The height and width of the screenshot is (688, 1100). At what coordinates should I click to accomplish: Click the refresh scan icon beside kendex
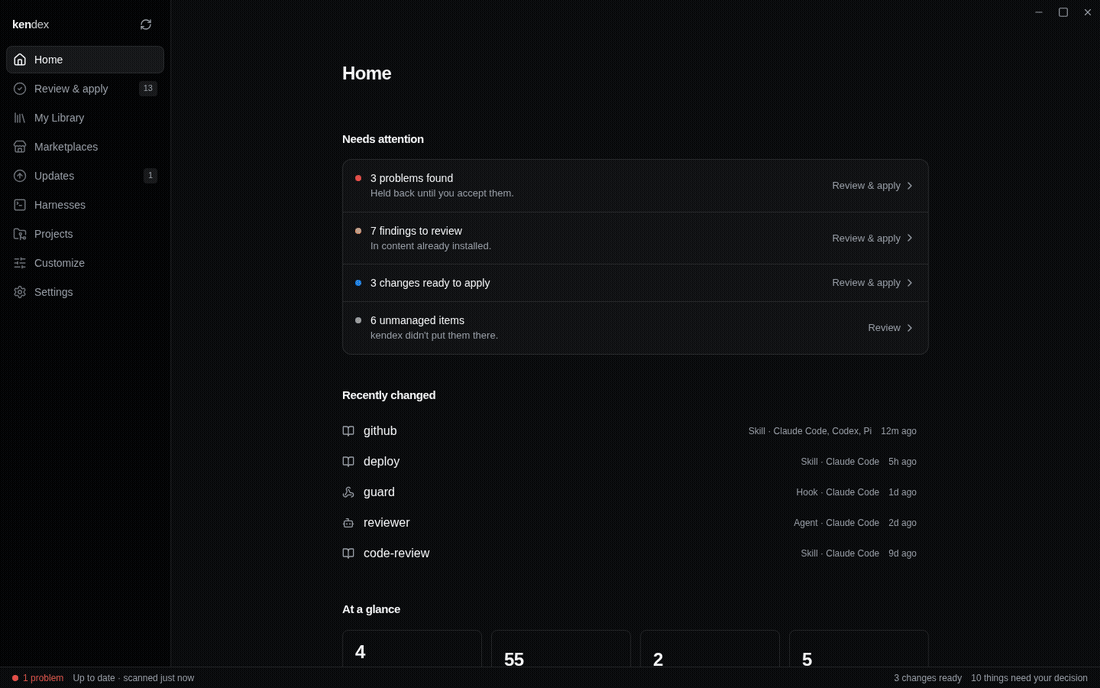point(146,25)
